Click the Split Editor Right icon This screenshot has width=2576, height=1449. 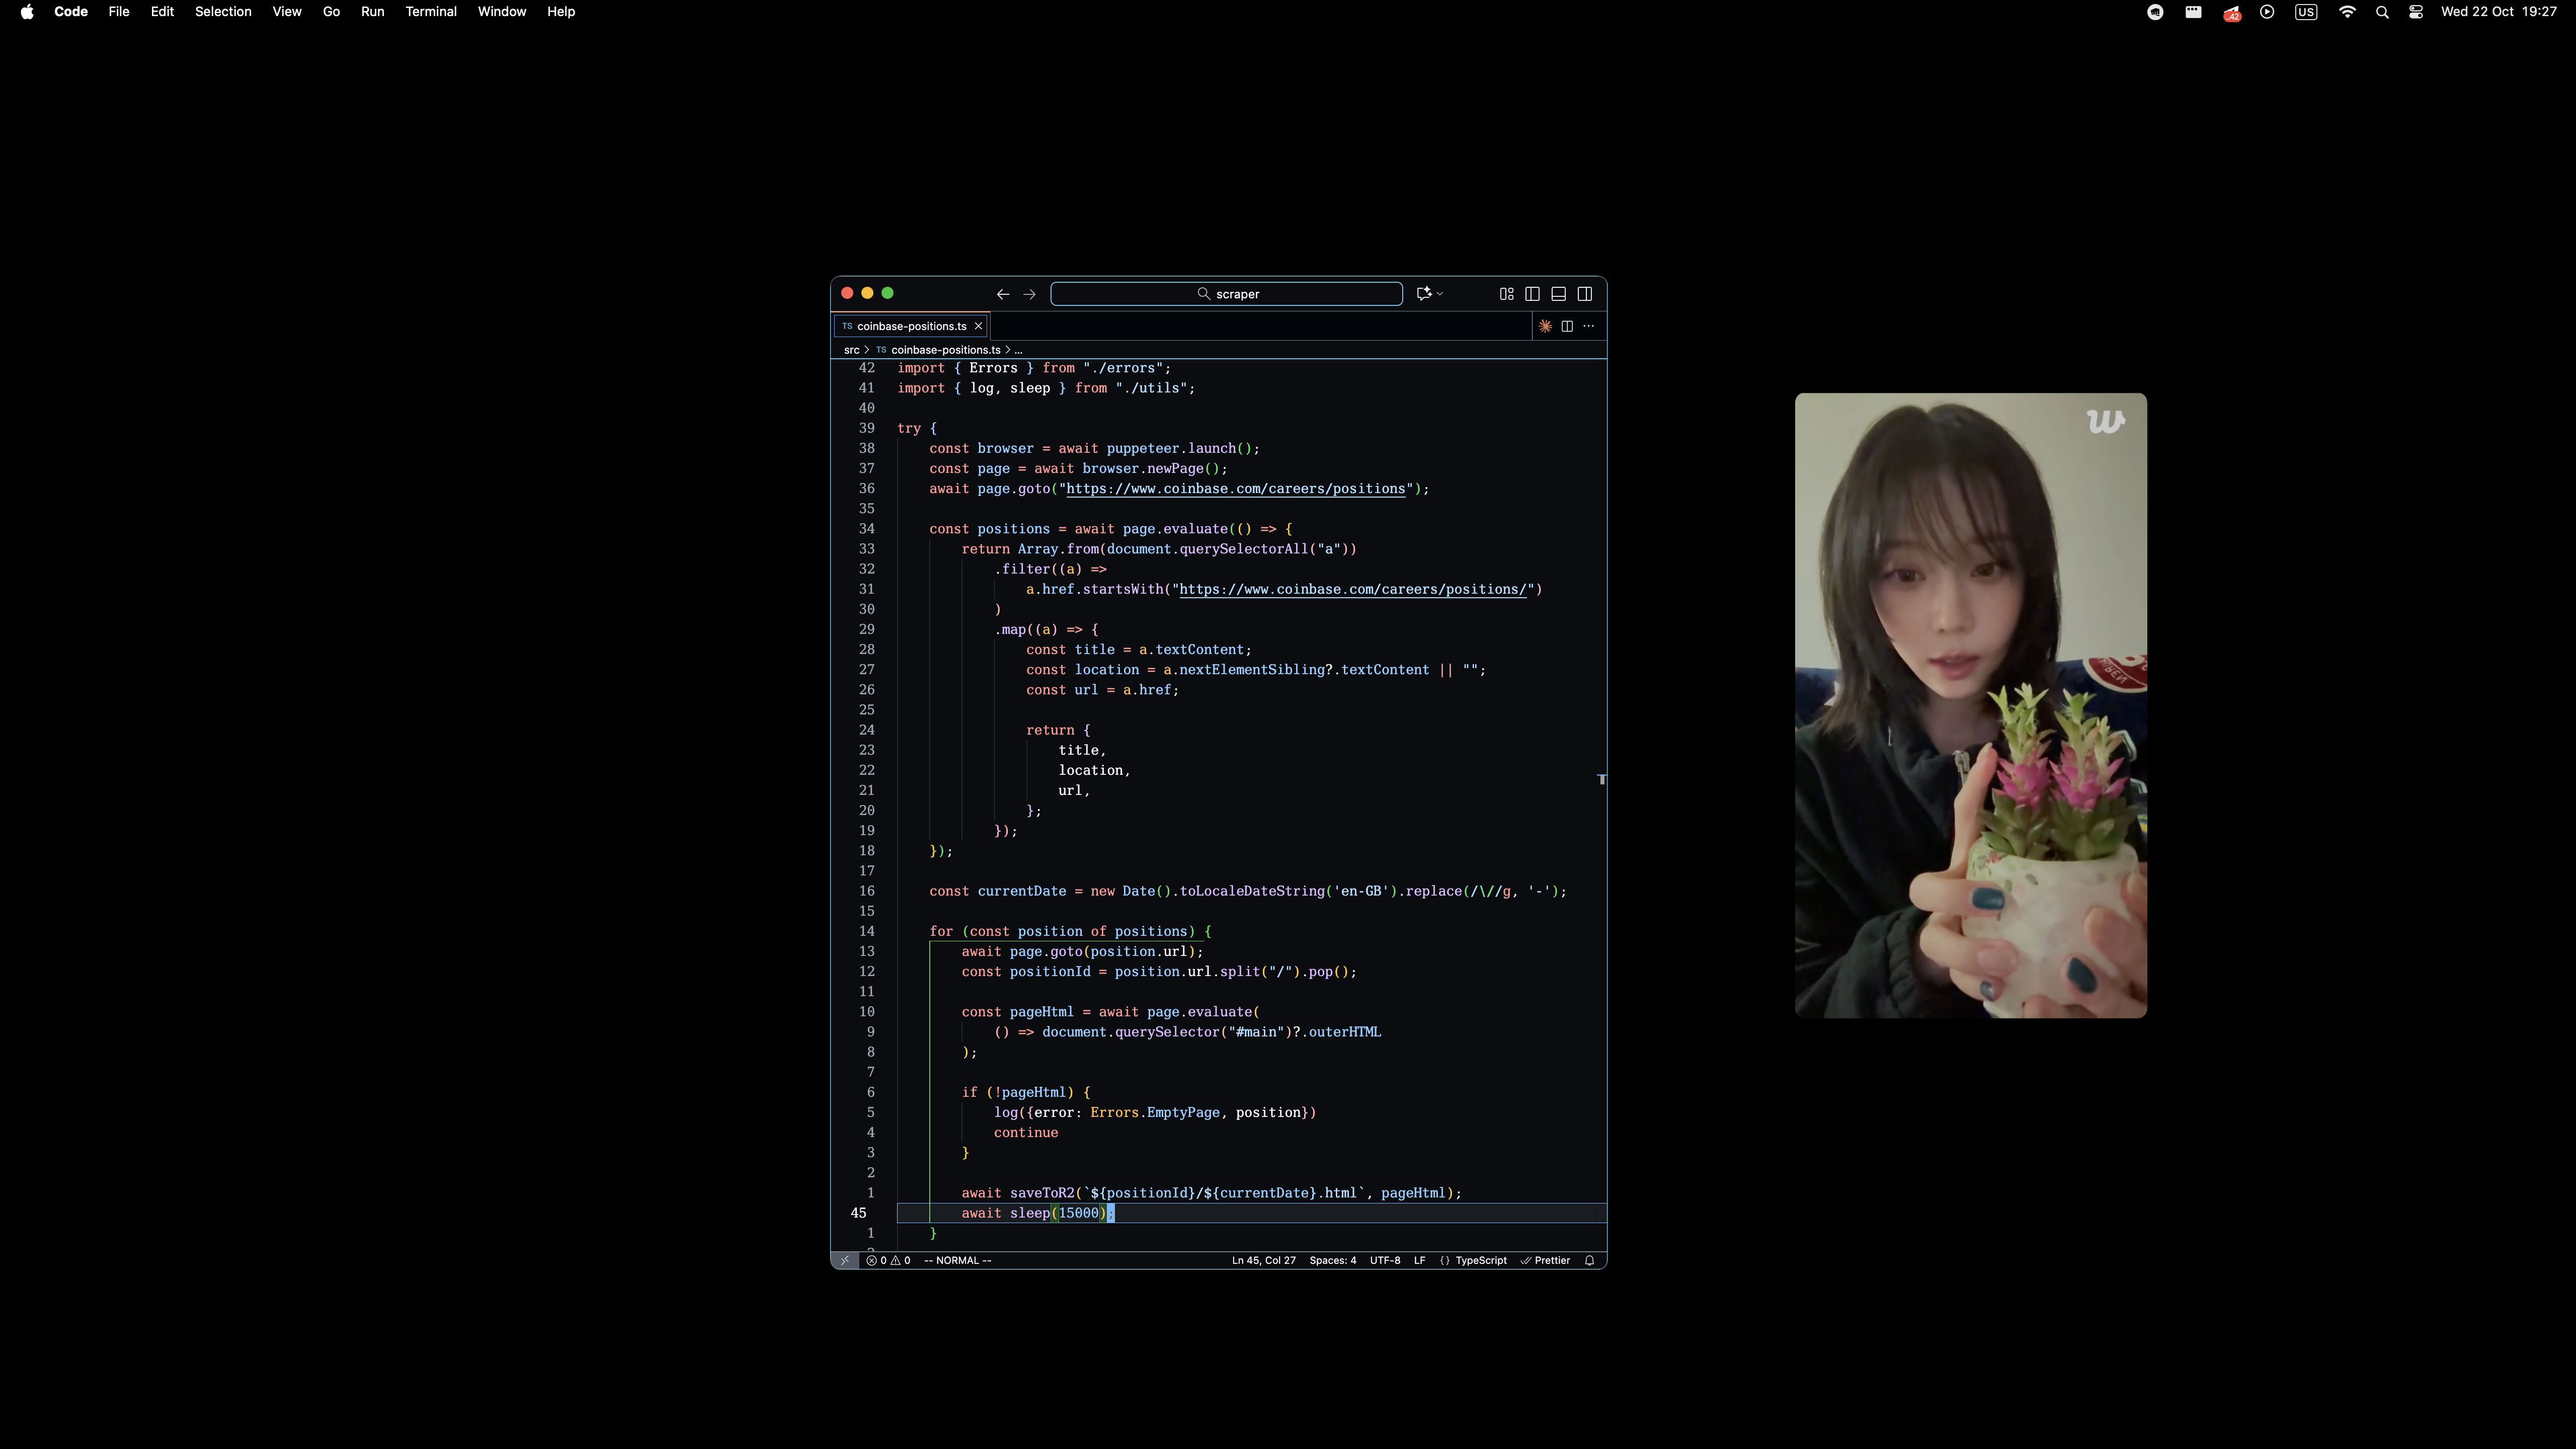pyautogui.click(x=1567, y=326)
